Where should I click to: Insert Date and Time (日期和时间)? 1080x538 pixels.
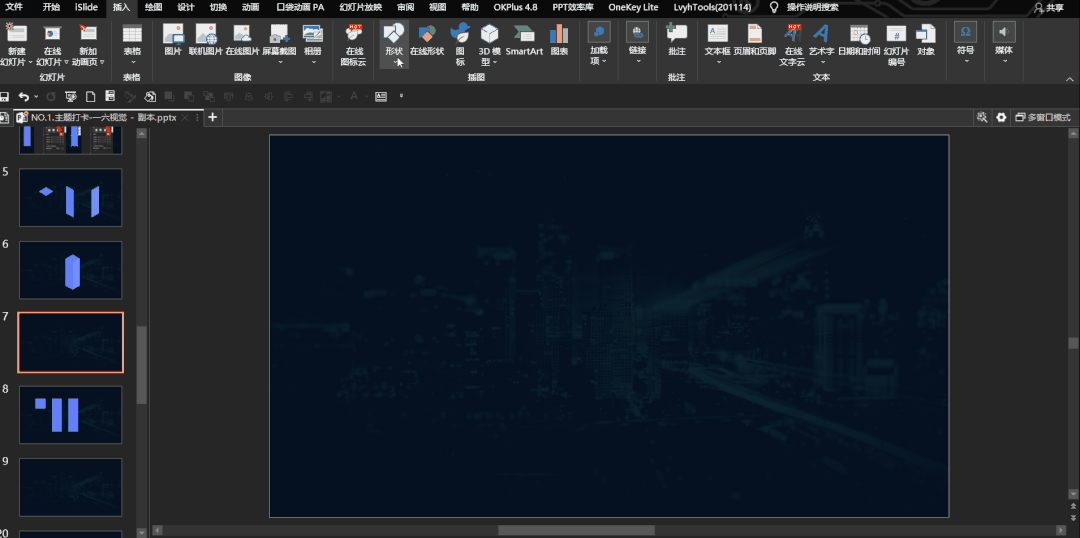click(859, 33)
